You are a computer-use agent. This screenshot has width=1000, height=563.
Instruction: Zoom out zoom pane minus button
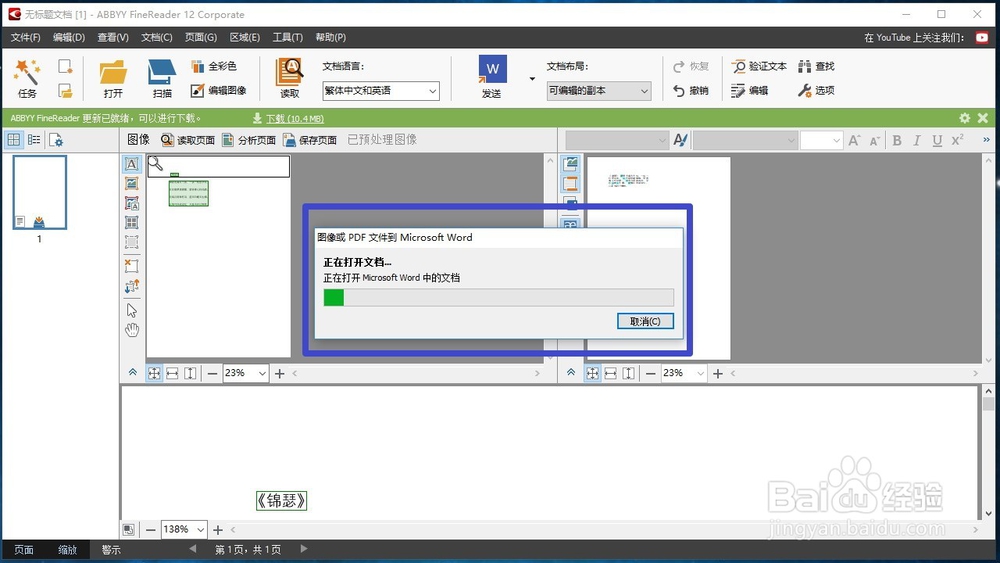coord(151,530)
